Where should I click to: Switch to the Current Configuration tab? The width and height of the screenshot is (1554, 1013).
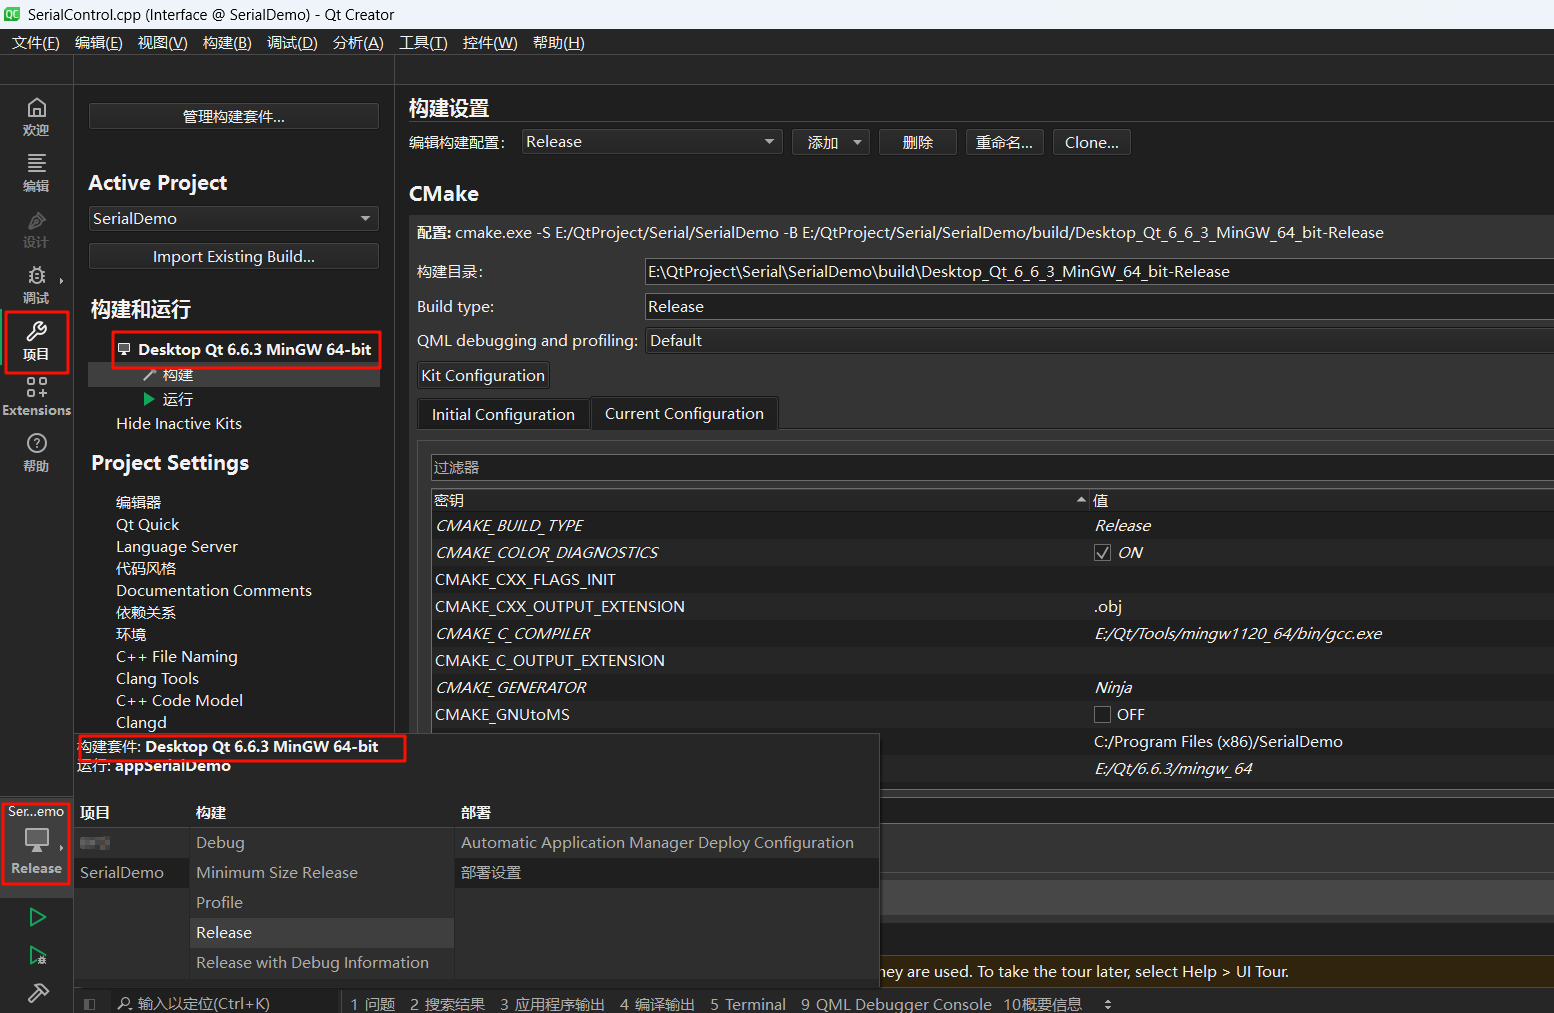[x=684, y=413]
